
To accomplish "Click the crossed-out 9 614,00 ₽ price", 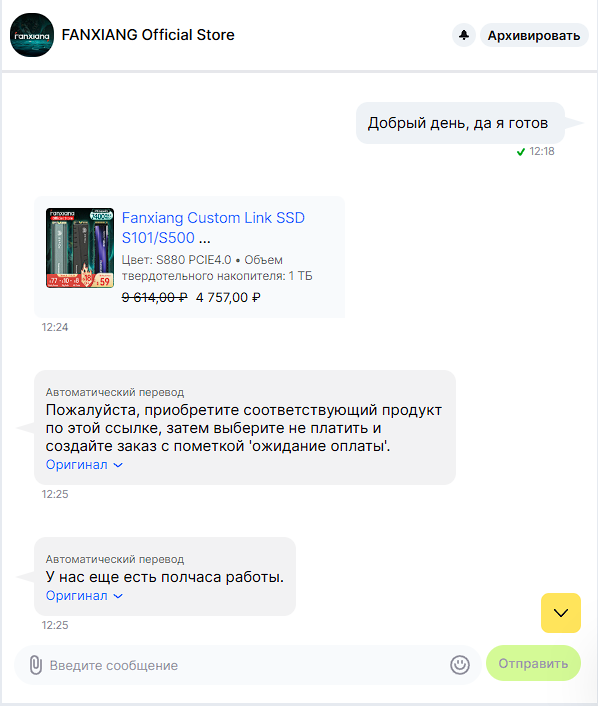I will (154, 298).
